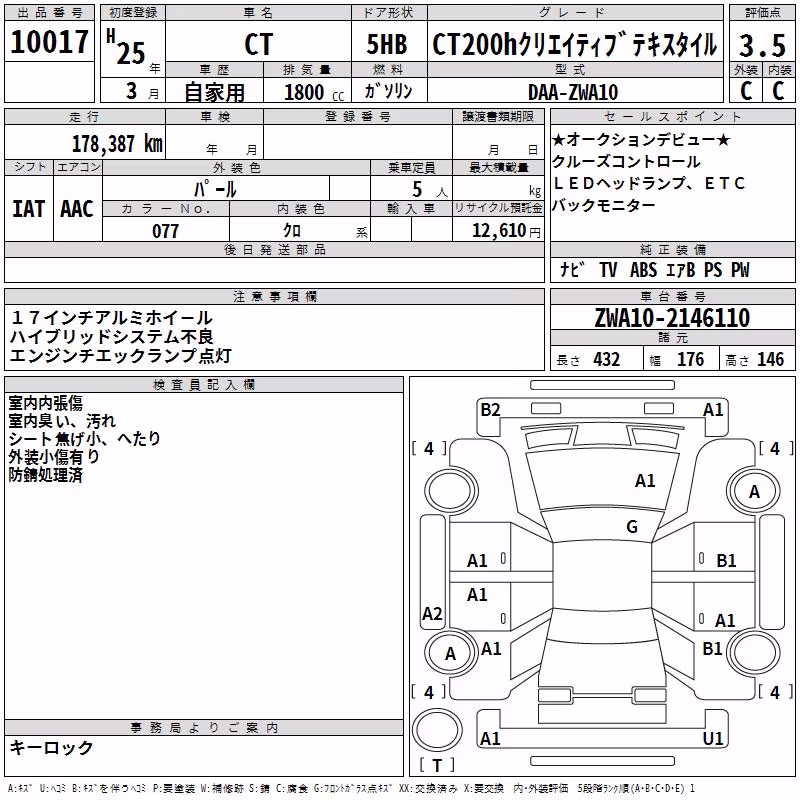Click the "A2" damage mark on the diagram
The image size is (800, 800).
pyautogui.click(x=432, y=613)
